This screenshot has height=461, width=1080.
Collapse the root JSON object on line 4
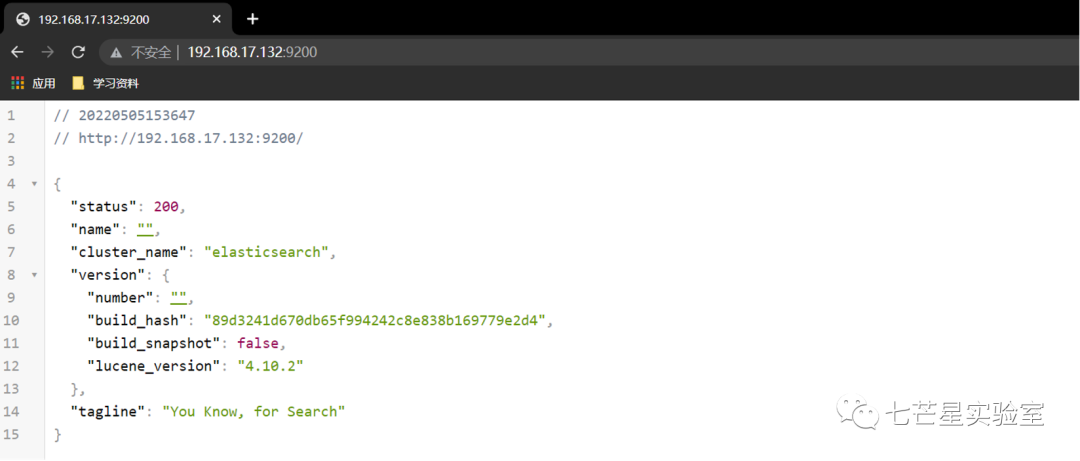[x=33, y=184]
